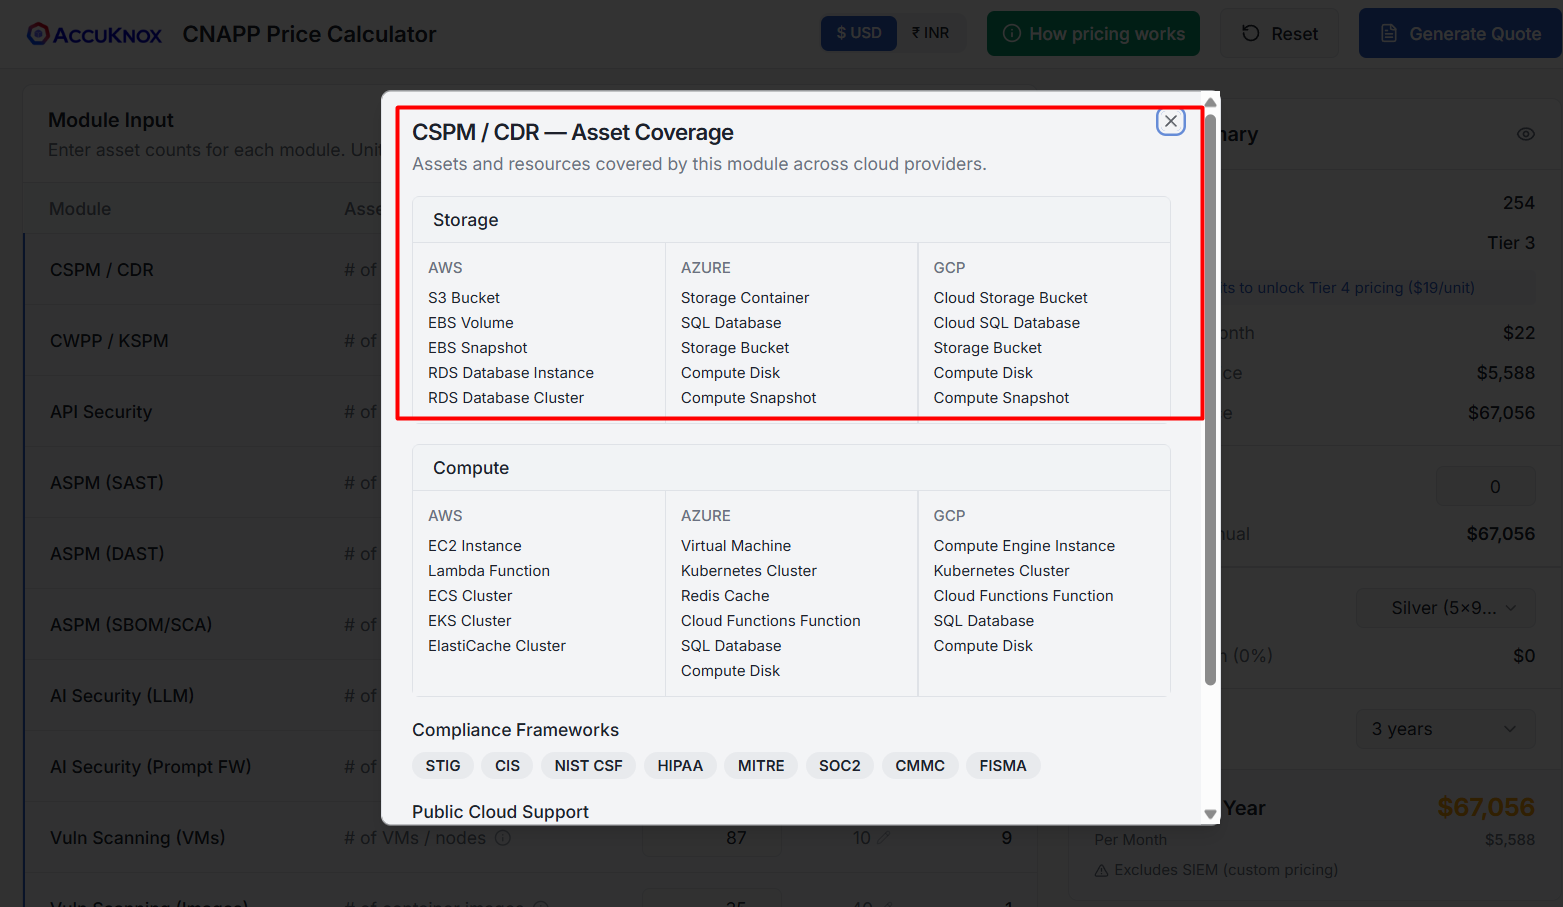Image resolution: width=1563 pixels, height=907 pixels.
Task: Click the Tier 4 pricing unlock hint
Action: [x=1348, y=288]
